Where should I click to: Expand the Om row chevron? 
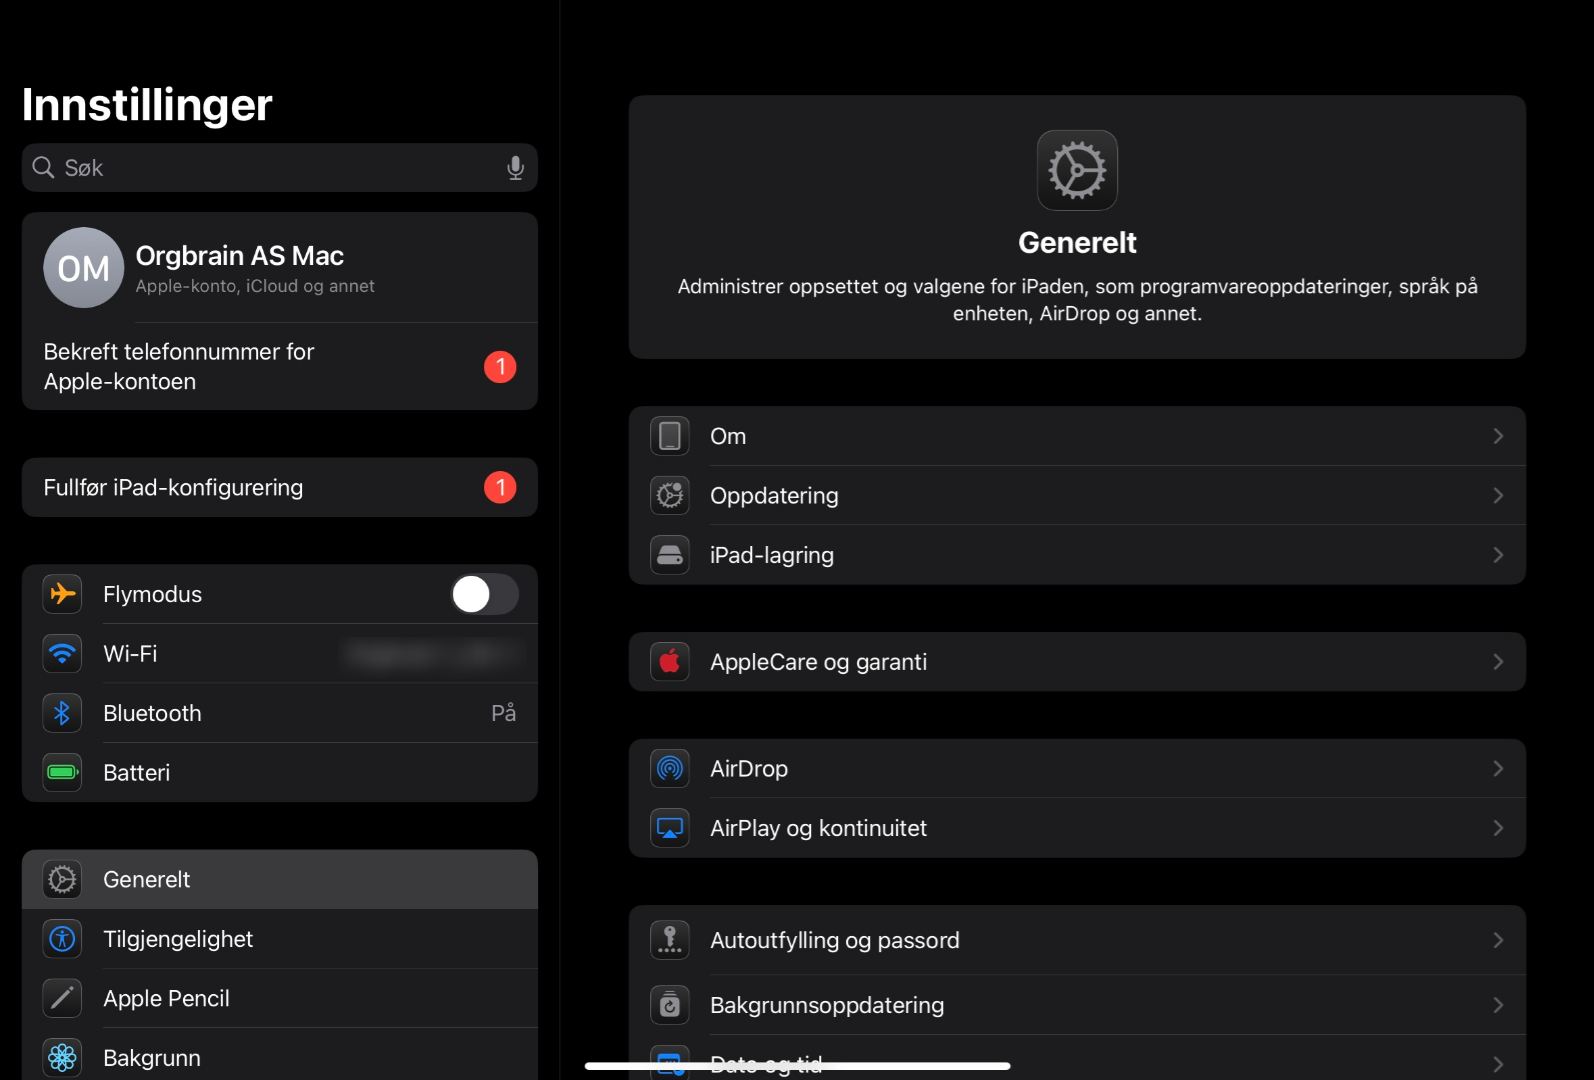coord(1497,436)
